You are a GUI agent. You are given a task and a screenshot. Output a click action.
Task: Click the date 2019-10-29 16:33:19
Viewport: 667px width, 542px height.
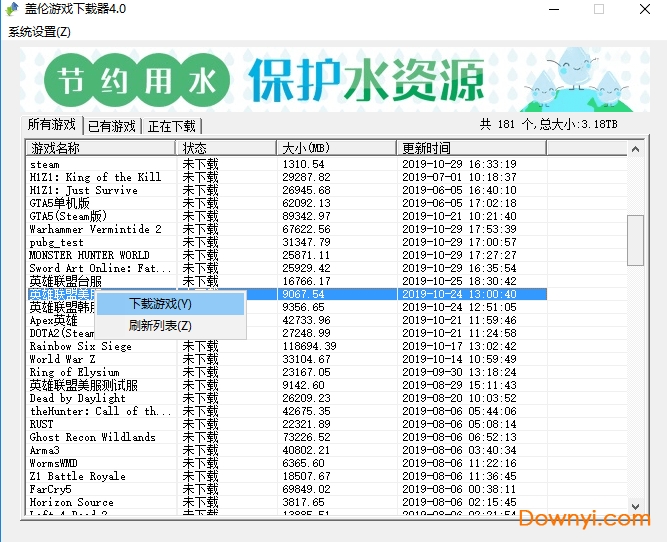click(x=459, y=164)
